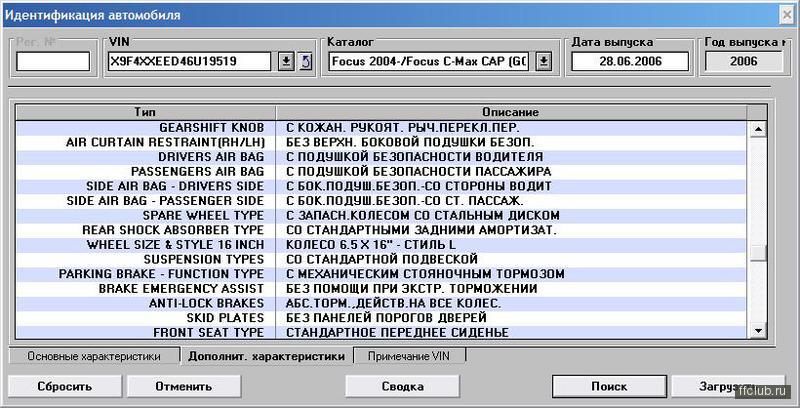Select the SKID PLATES row
800x408 pixels.
point(381,318)
